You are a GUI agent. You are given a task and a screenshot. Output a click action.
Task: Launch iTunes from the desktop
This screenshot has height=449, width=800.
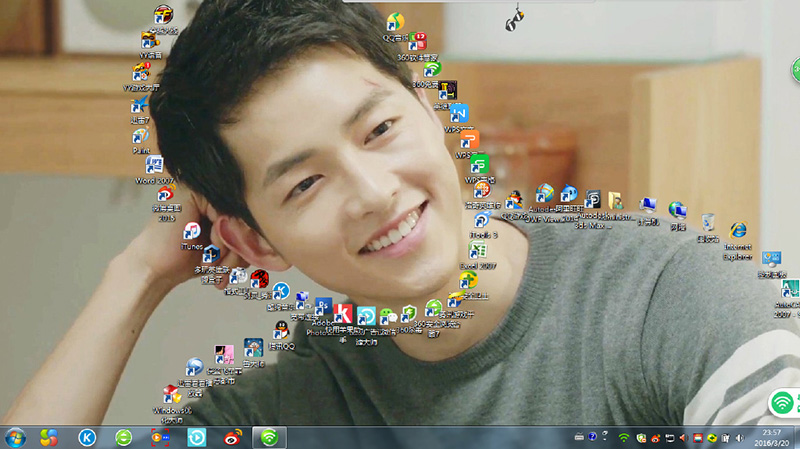(193, 230)
